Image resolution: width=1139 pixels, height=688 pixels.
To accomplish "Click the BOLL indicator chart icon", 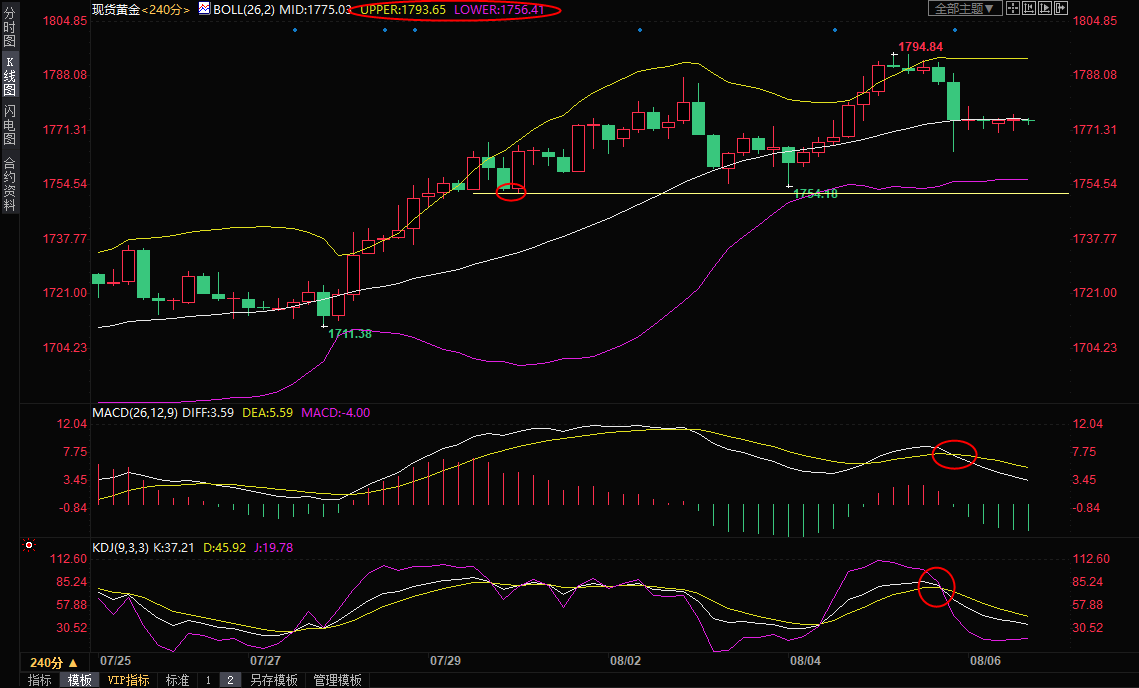I will (x=204, y=9).
